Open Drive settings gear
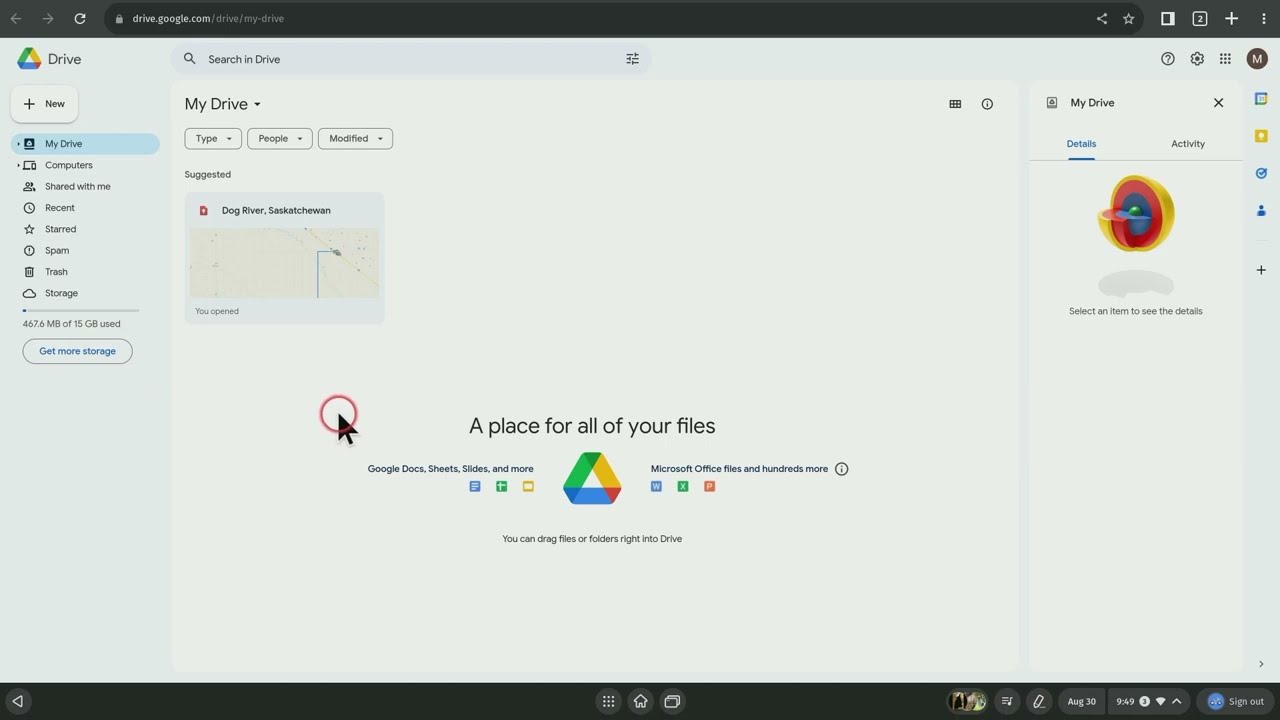 (x=1197, y=59)
